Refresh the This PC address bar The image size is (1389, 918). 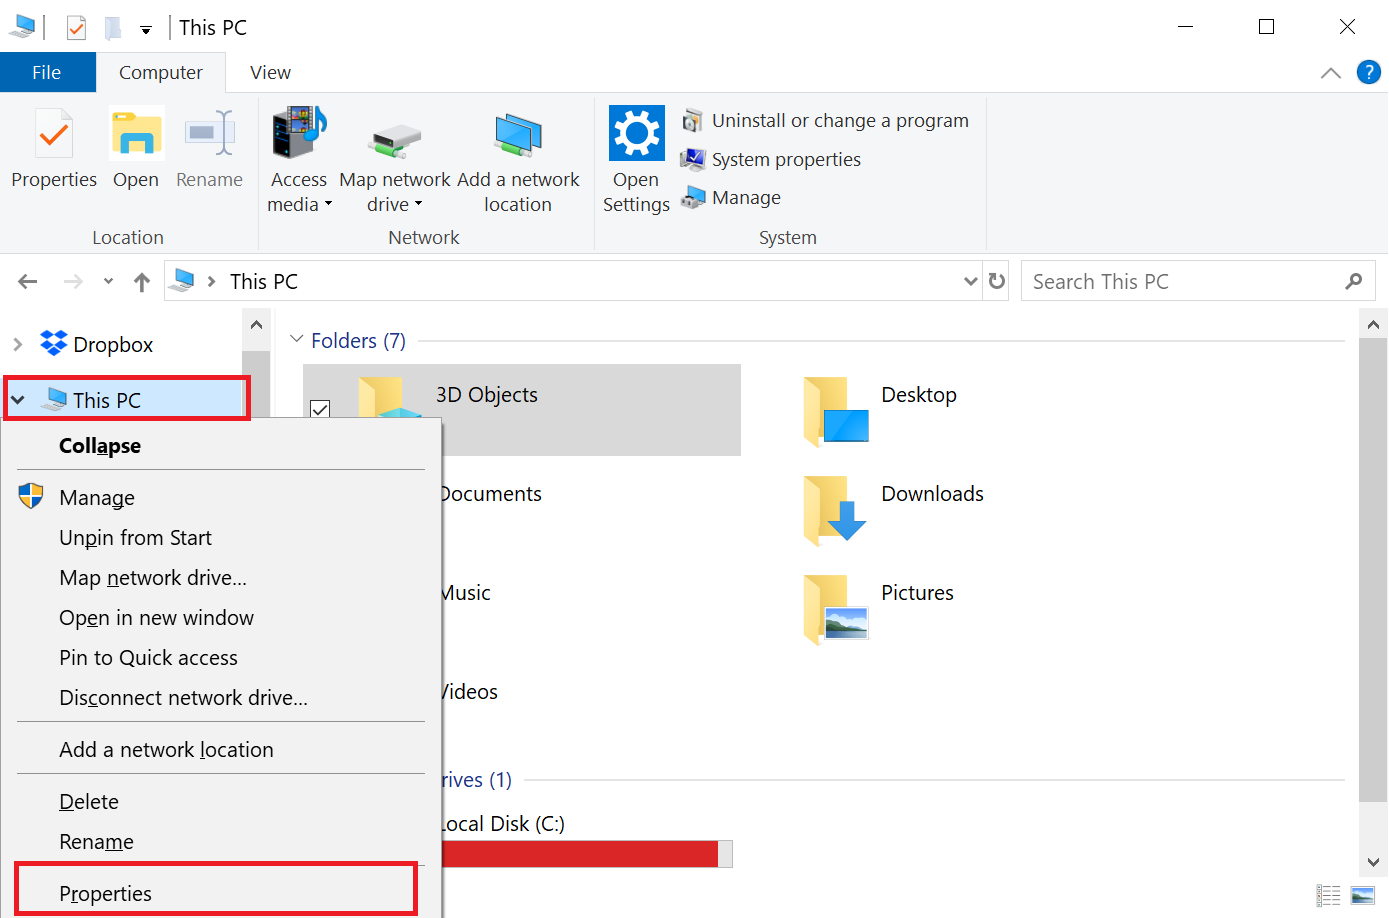[x=997, y=281]
